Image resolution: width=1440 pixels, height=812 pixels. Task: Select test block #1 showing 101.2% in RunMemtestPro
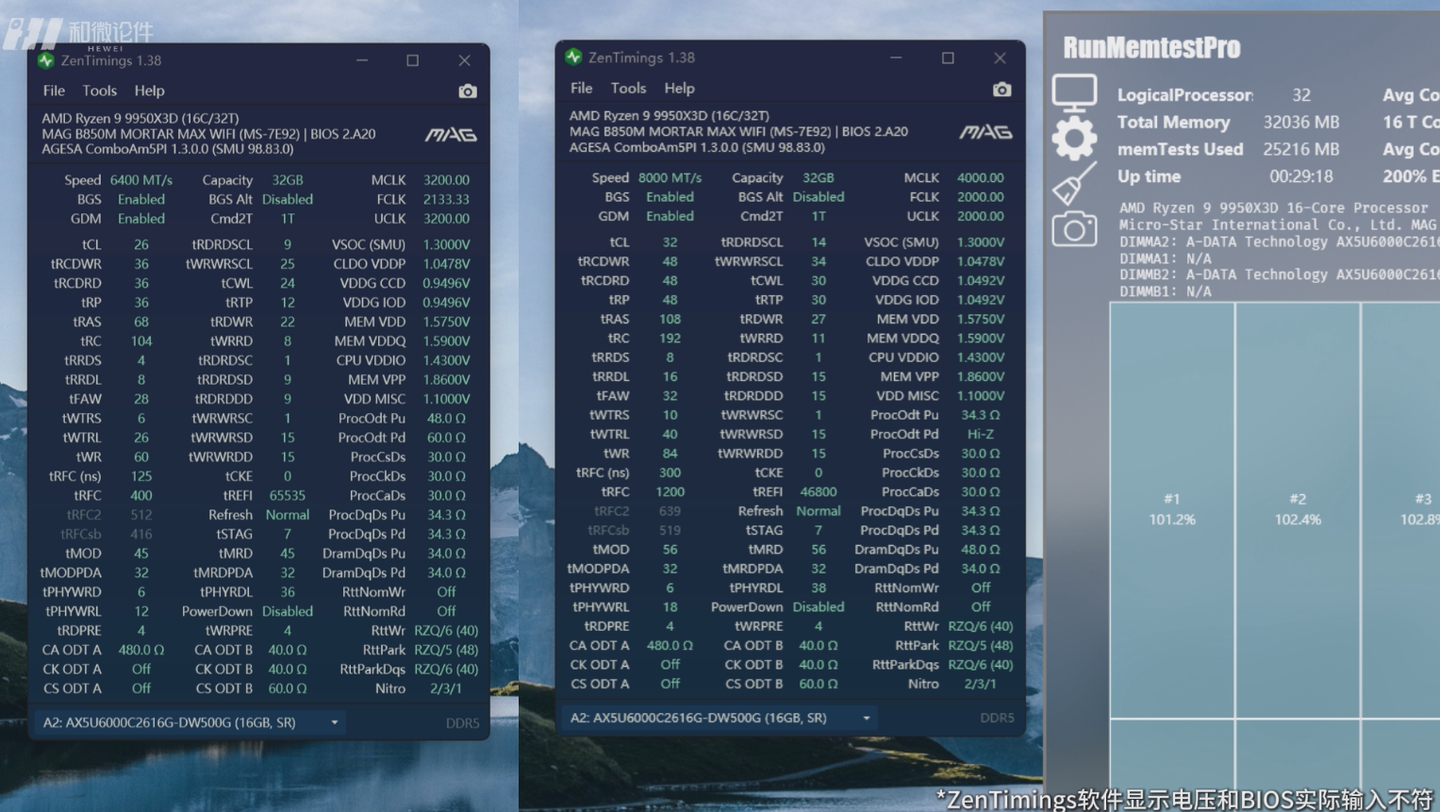pos(1172,510)
